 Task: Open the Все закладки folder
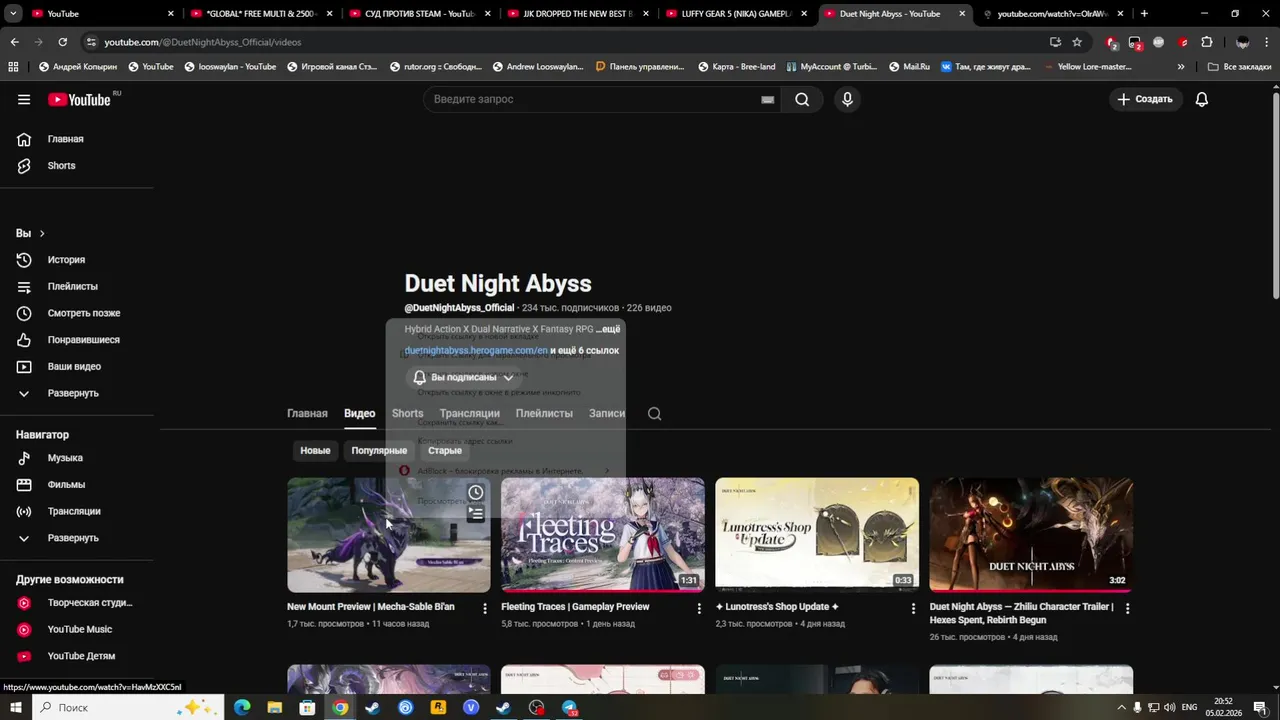pos(1240,67)
